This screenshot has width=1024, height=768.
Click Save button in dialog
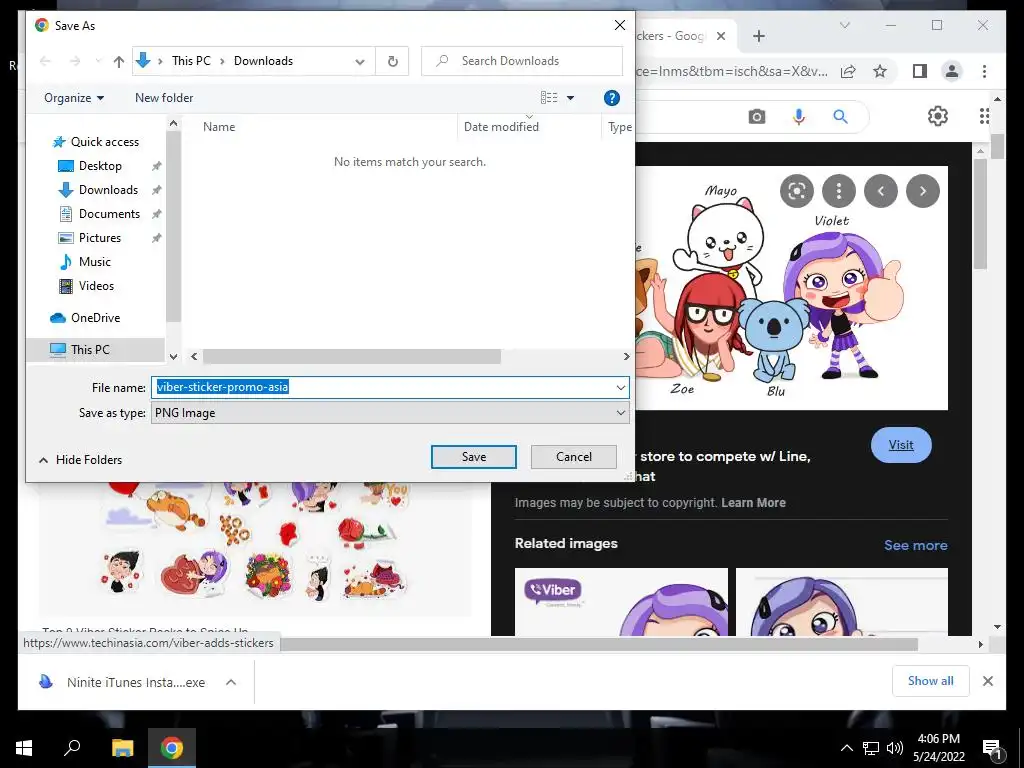(x=473, y=457)
